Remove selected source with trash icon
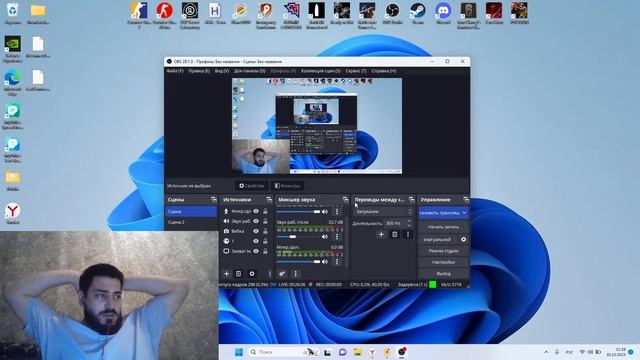Image resolution: width=640 pixels, height=360 pixels. click(239, 273)
